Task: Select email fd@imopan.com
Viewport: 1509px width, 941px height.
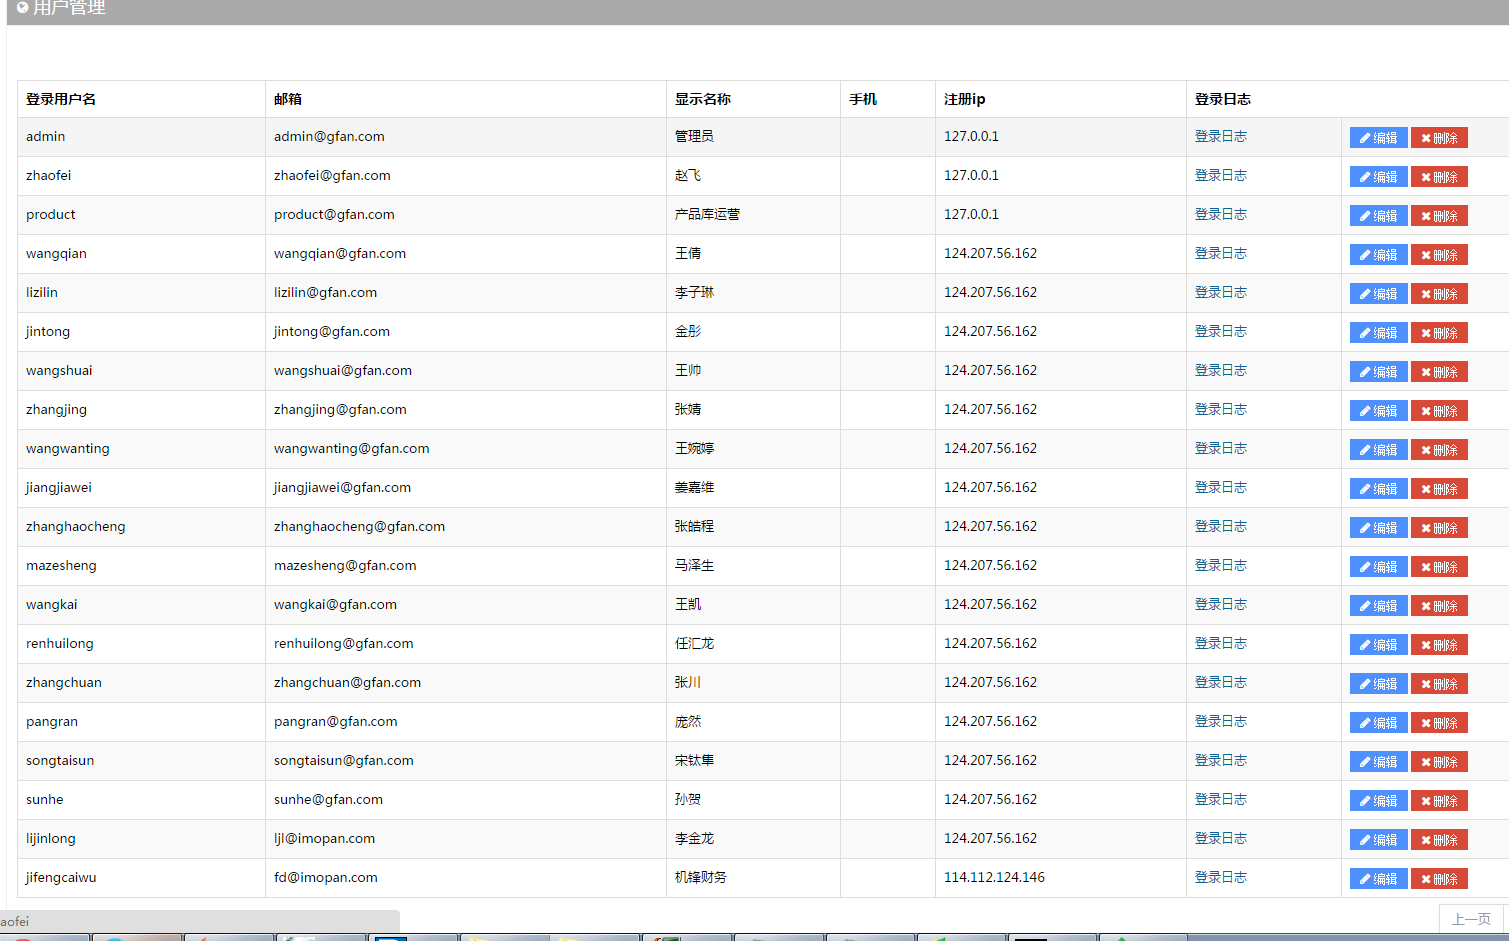Action: tap(326, 877)
